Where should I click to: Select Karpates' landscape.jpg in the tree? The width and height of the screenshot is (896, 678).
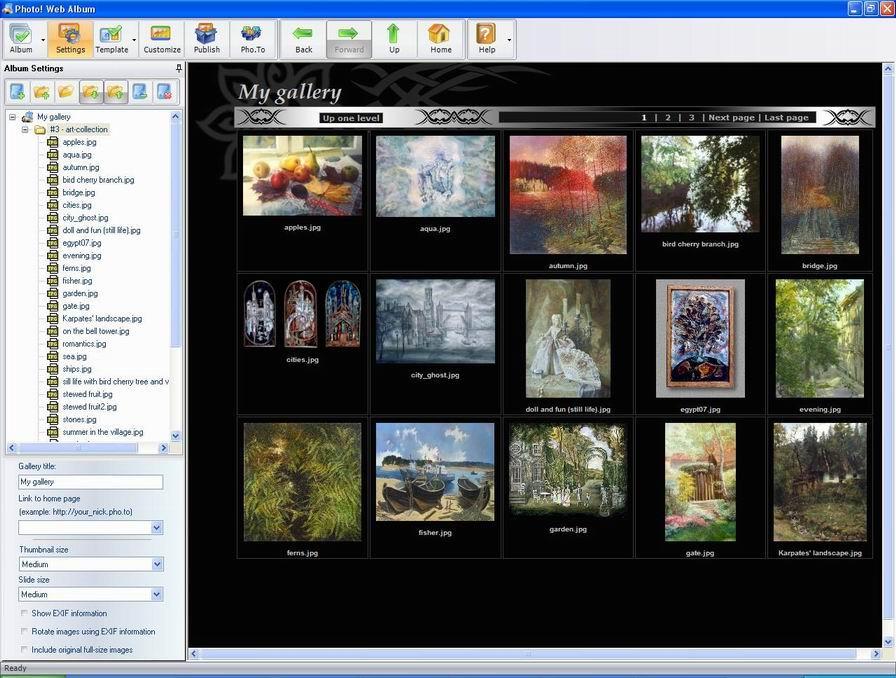click(x=102, y=318)
